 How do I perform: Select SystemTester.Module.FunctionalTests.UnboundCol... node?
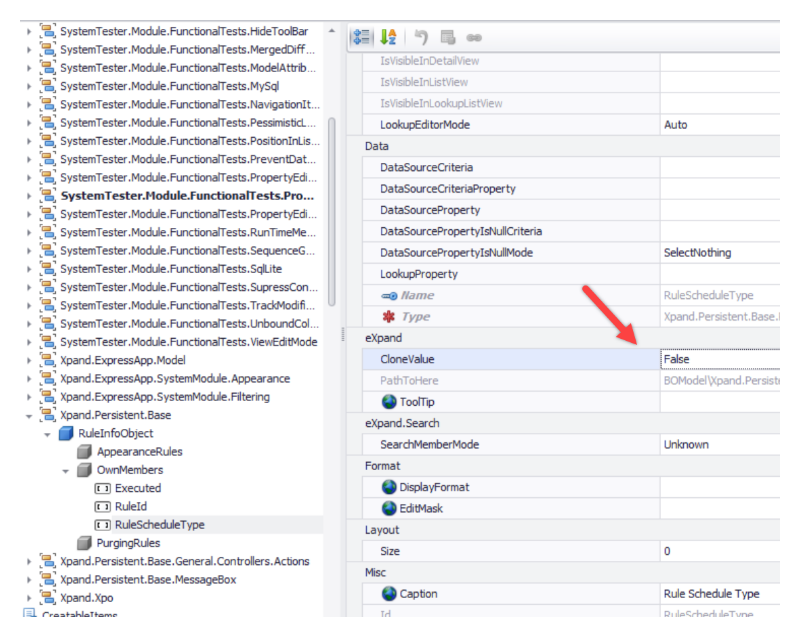[x=189, y=324]
